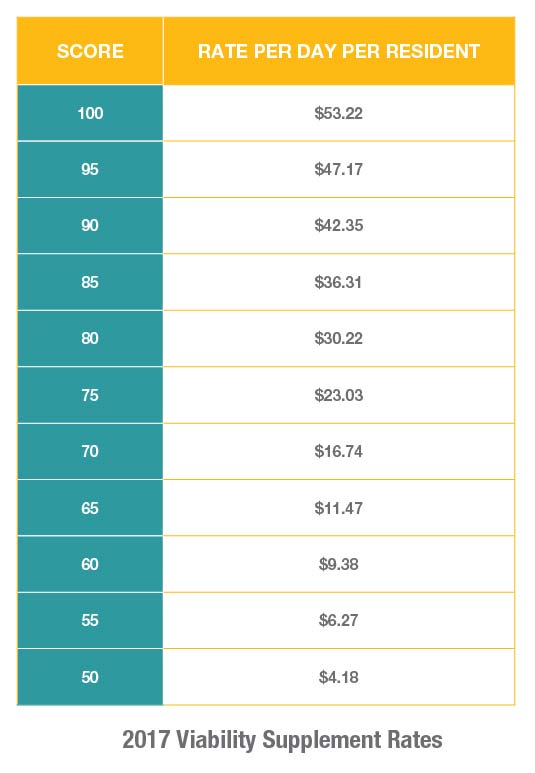Click the score 80 cell
Image resolution: width=535 pixels, height=773 pixels.
pyautogui.click(x=90, y=338)
